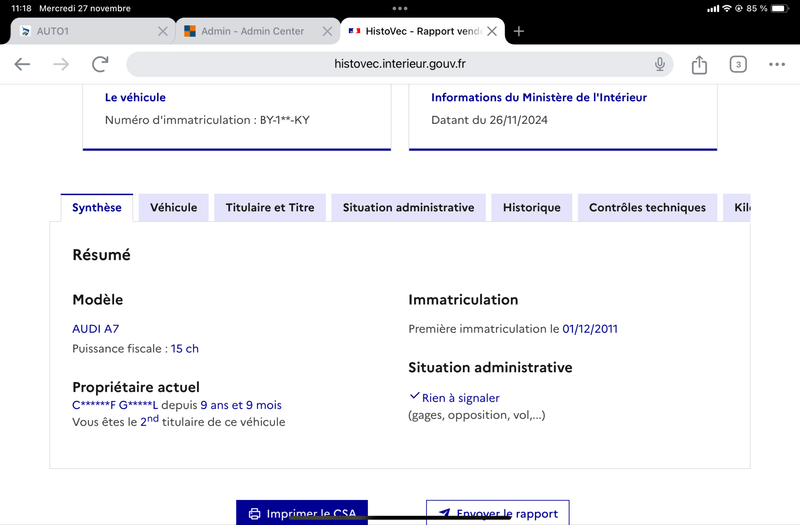Screen dimensions: 800x525
Task: Click the Imprimer le CSA button
Action: click(x=302, y=512)
